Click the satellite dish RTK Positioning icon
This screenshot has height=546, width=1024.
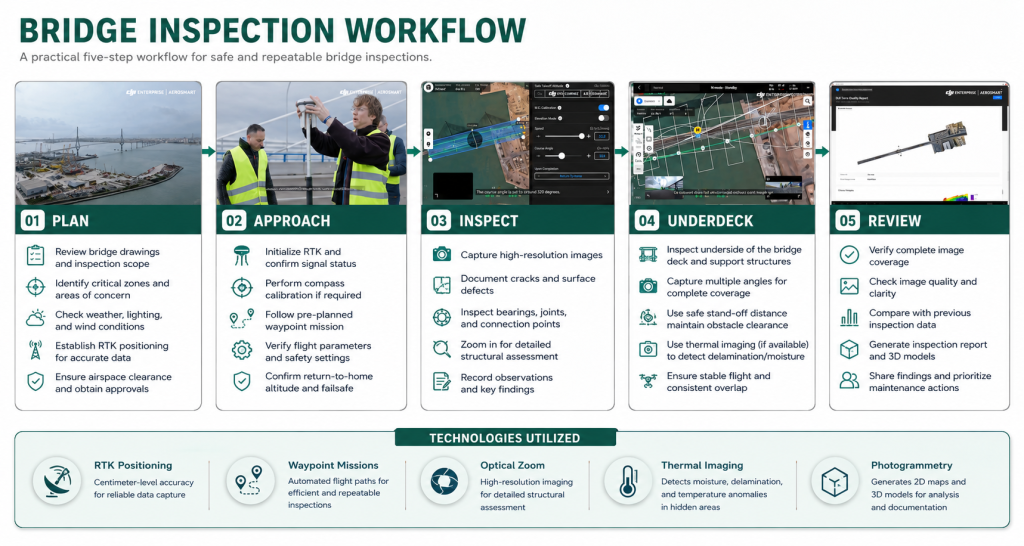tap(57, 481)
